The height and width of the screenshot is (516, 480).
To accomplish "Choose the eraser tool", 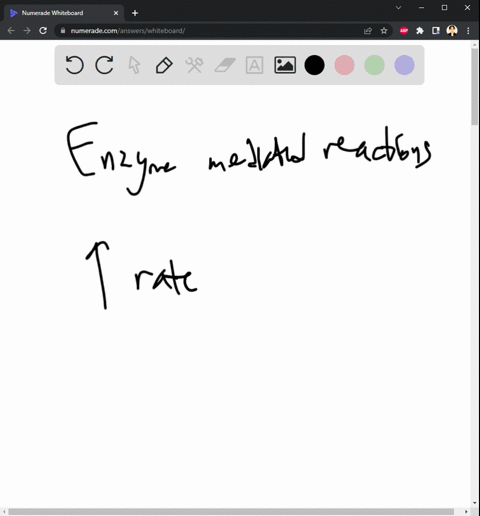I will 225,65.
